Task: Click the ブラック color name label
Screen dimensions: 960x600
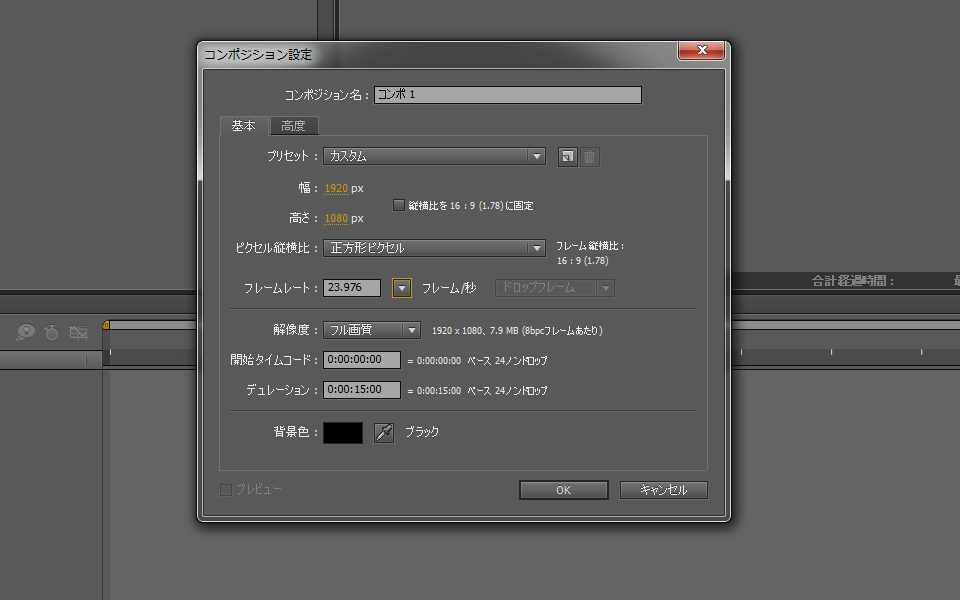Action: point(422,432)
